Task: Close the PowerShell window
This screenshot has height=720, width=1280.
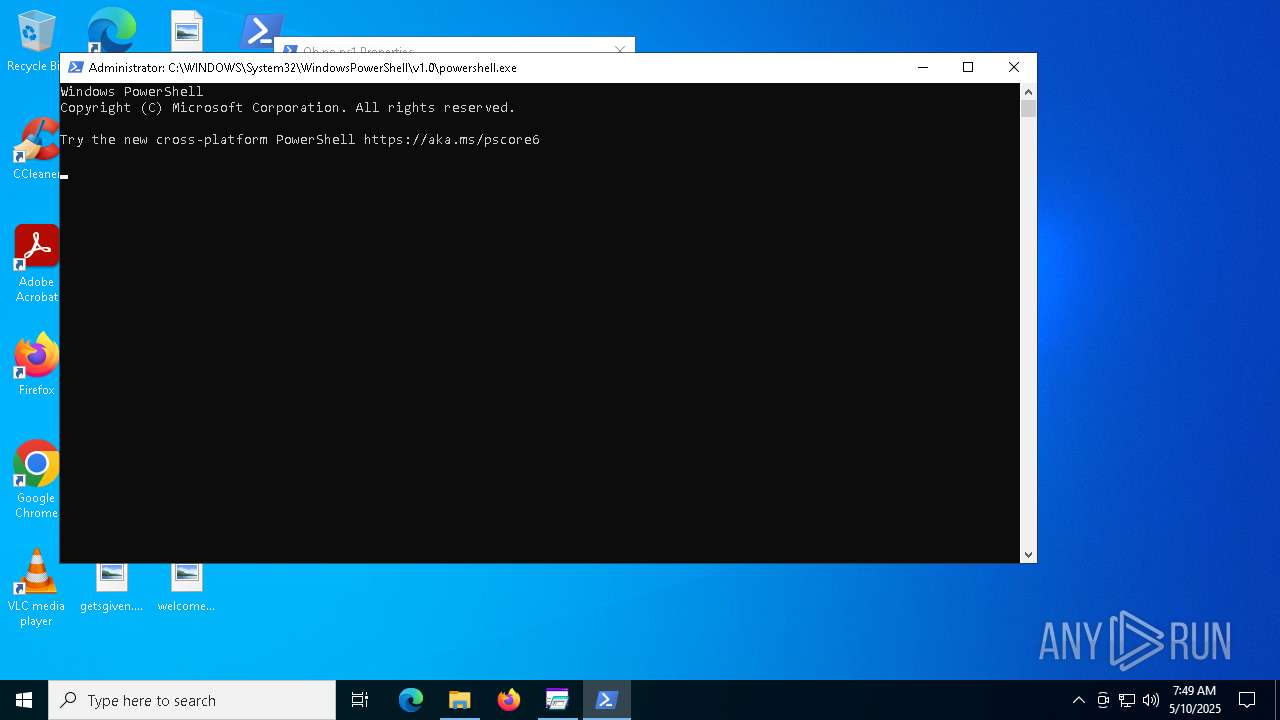Action: 1014,68
